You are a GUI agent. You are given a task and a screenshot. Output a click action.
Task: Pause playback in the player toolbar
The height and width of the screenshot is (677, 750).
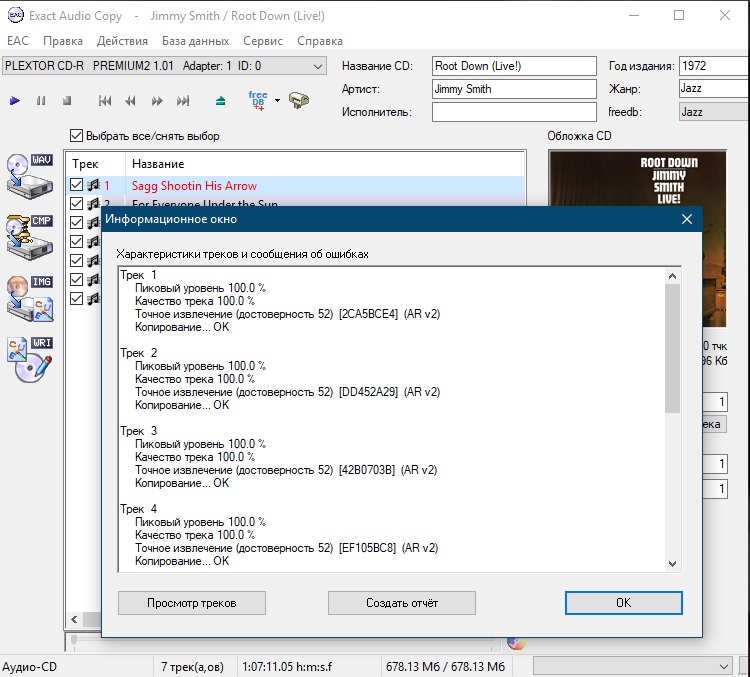[x=41, y=100]
